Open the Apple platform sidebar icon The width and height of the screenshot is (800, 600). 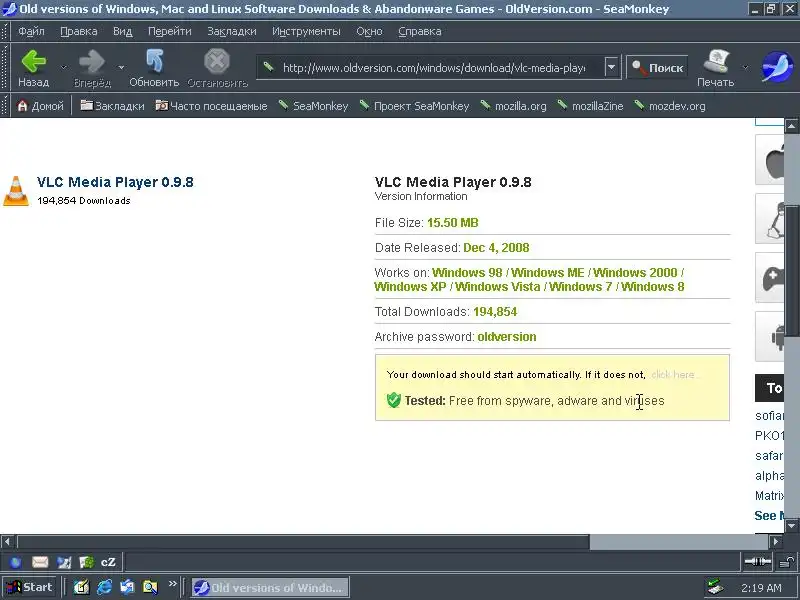(770, 160)
